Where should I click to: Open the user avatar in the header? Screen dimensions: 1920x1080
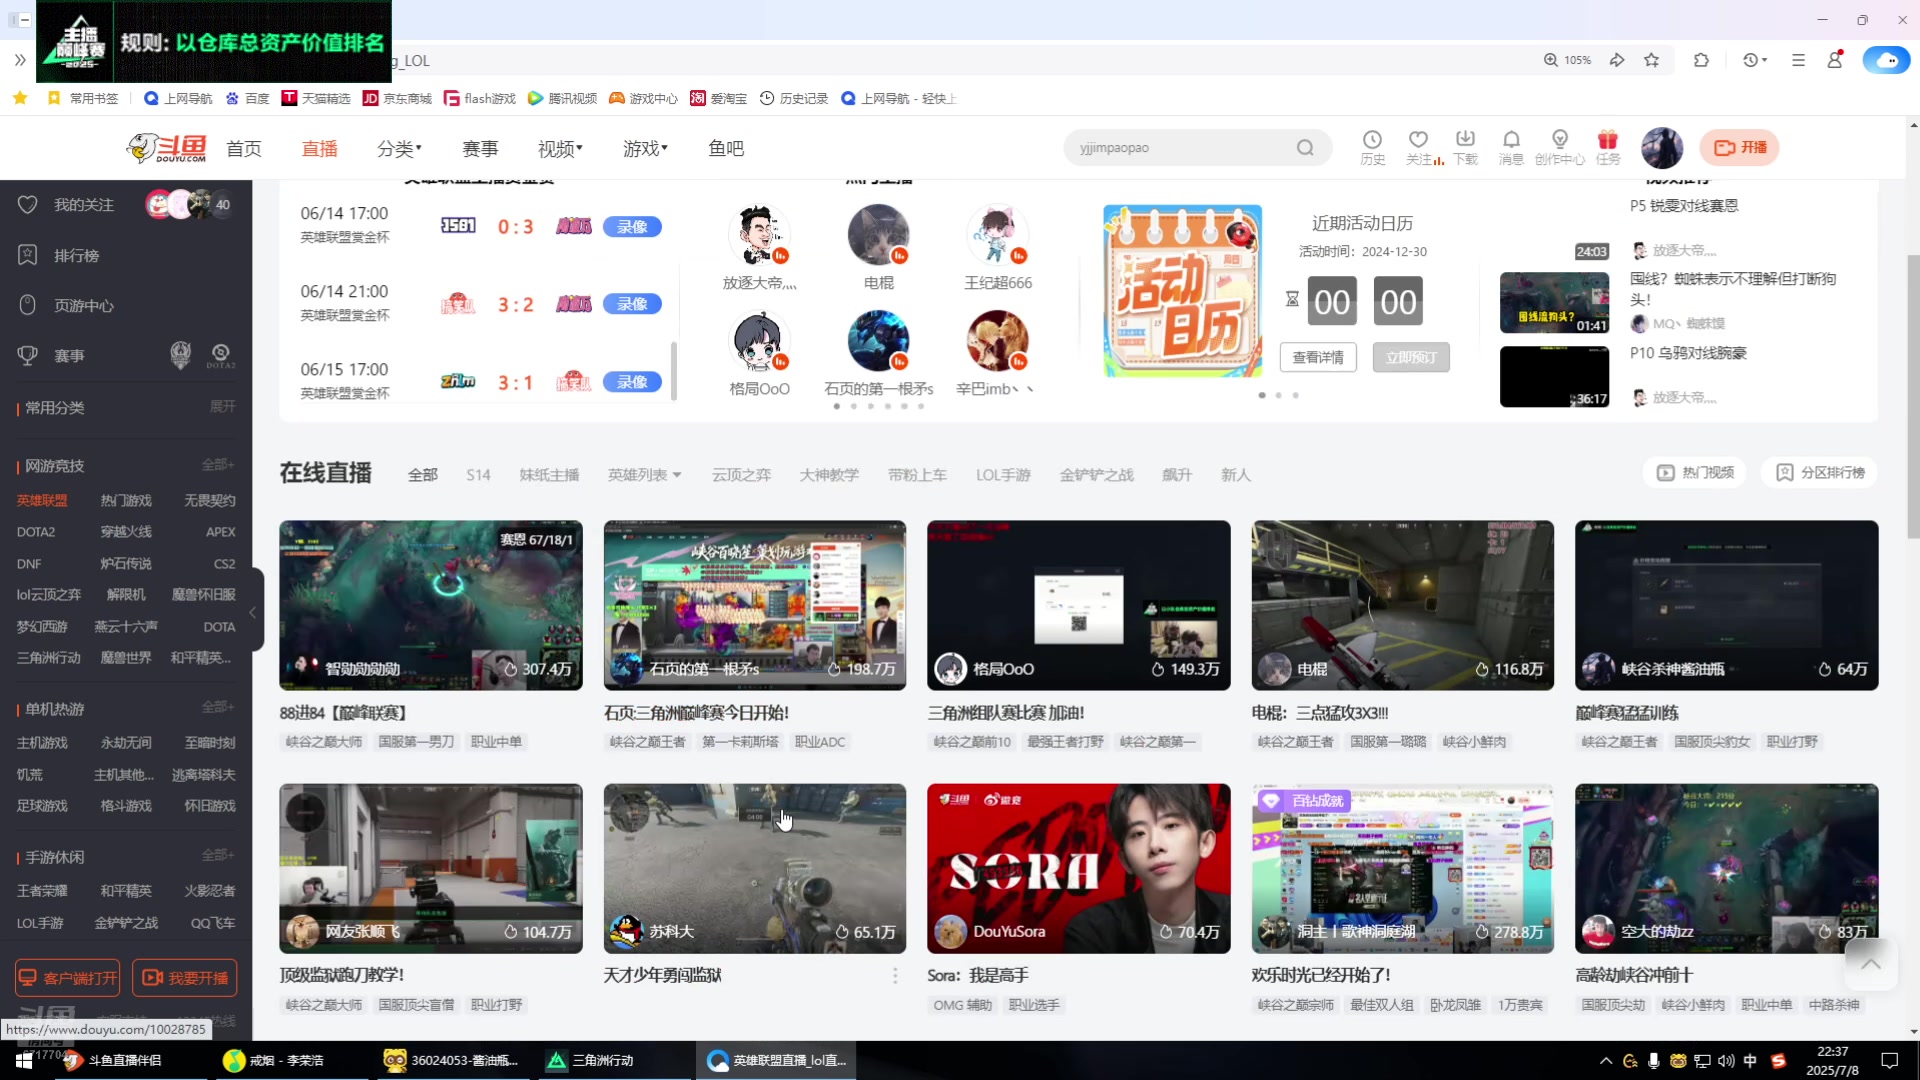coord(1662,148)
